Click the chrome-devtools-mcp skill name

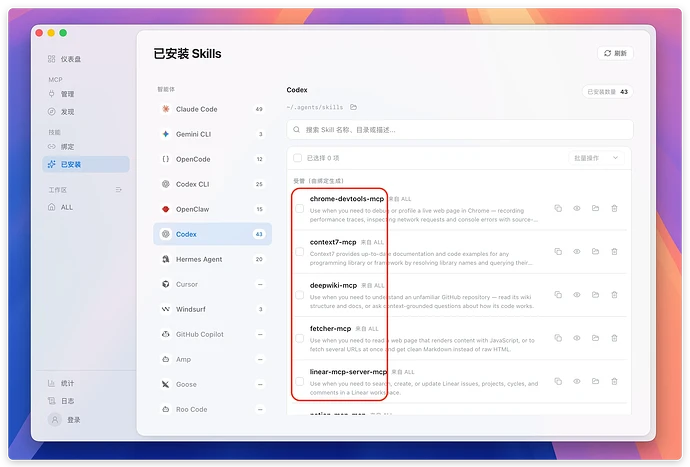coord(347,199)
